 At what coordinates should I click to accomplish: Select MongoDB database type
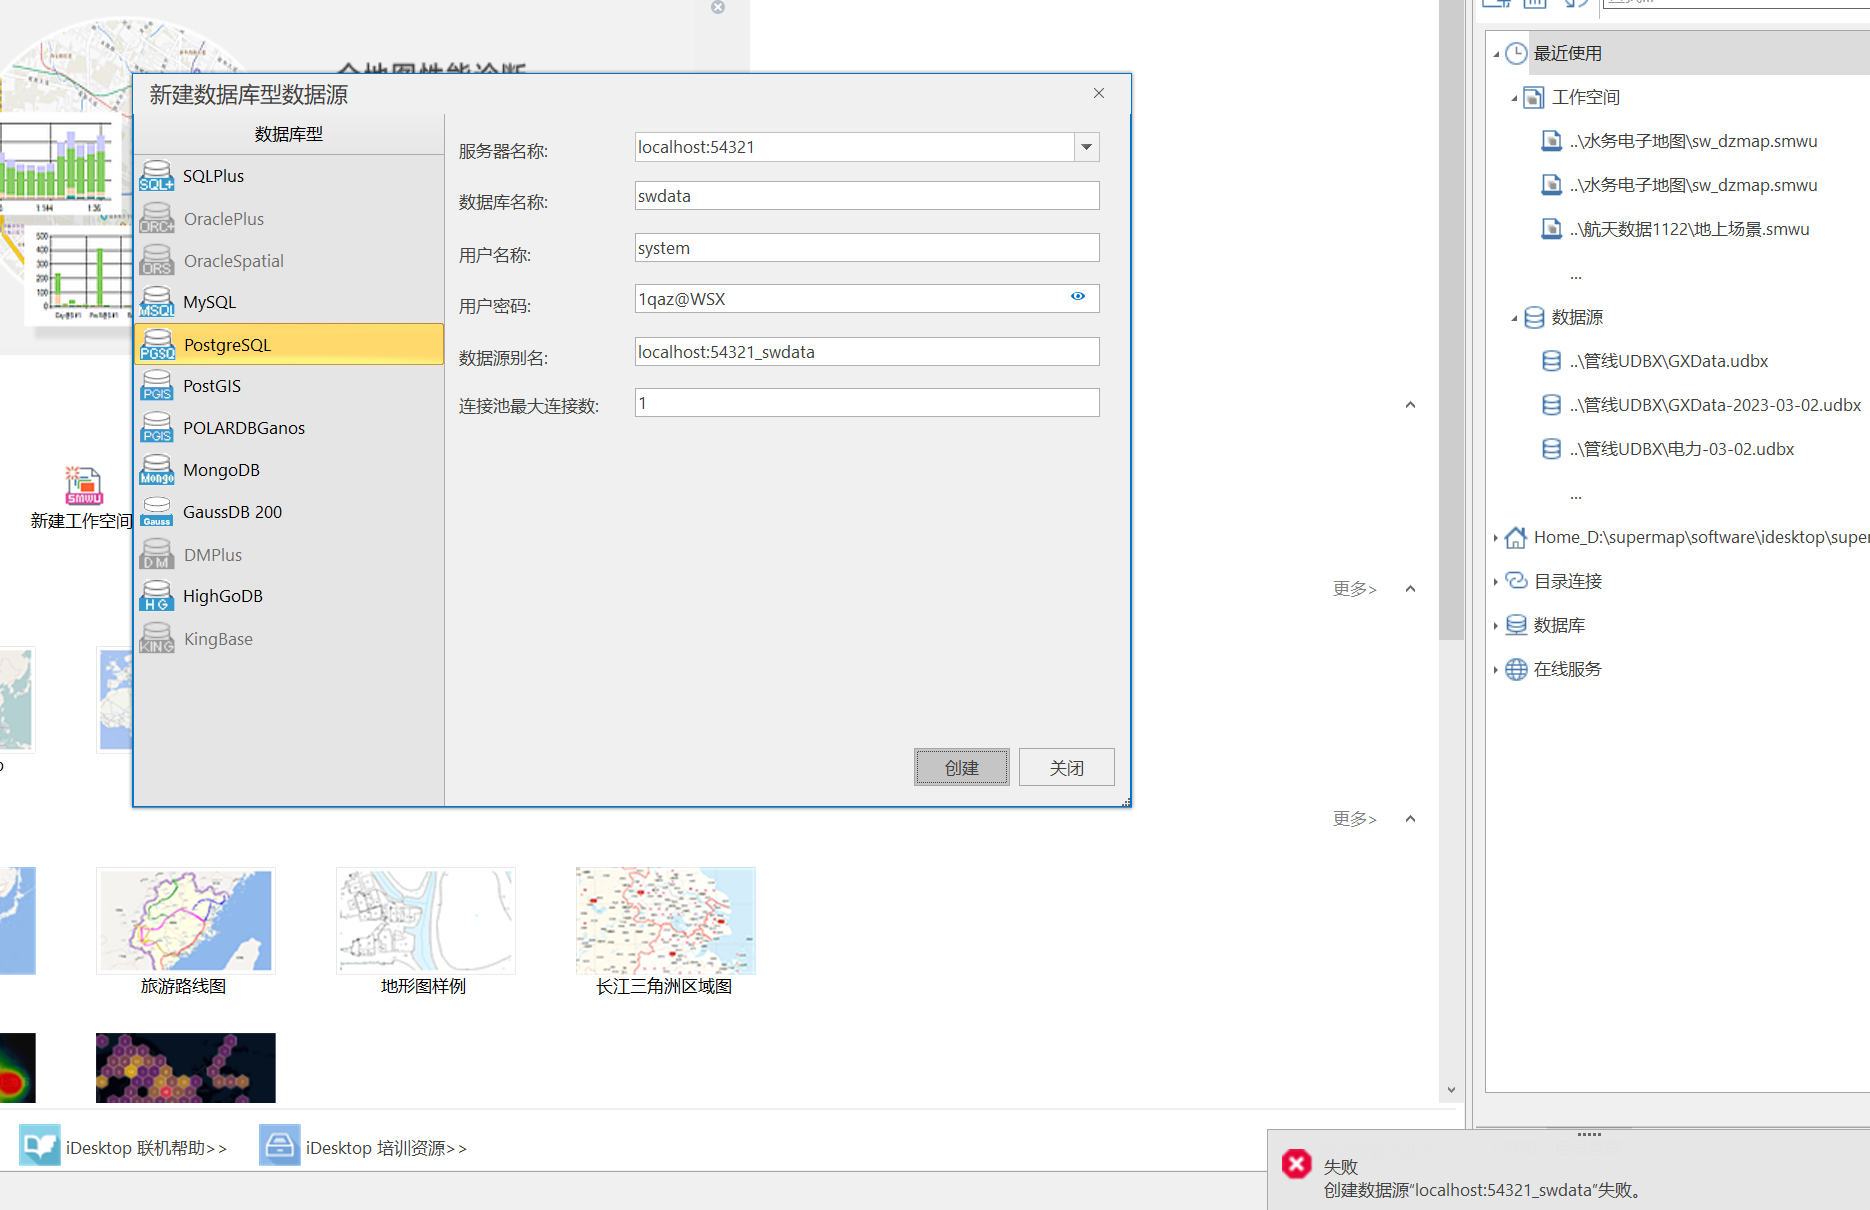[288, 470]
